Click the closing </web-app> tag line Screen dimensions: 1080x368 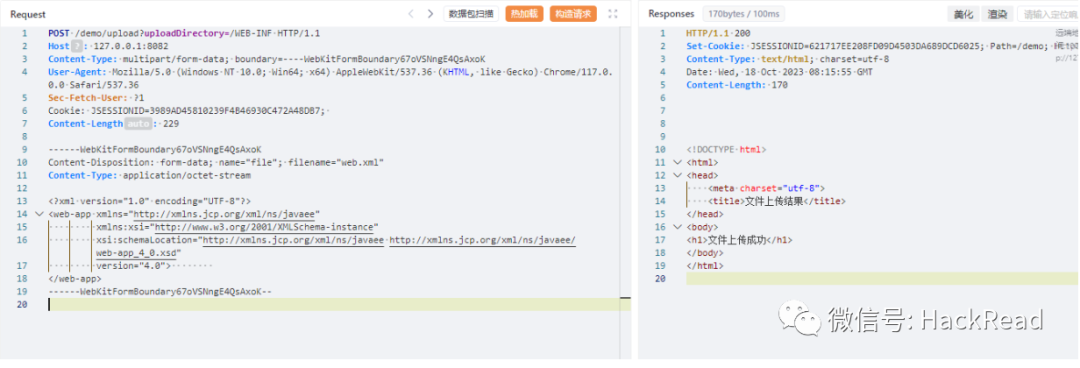point(74,279)
